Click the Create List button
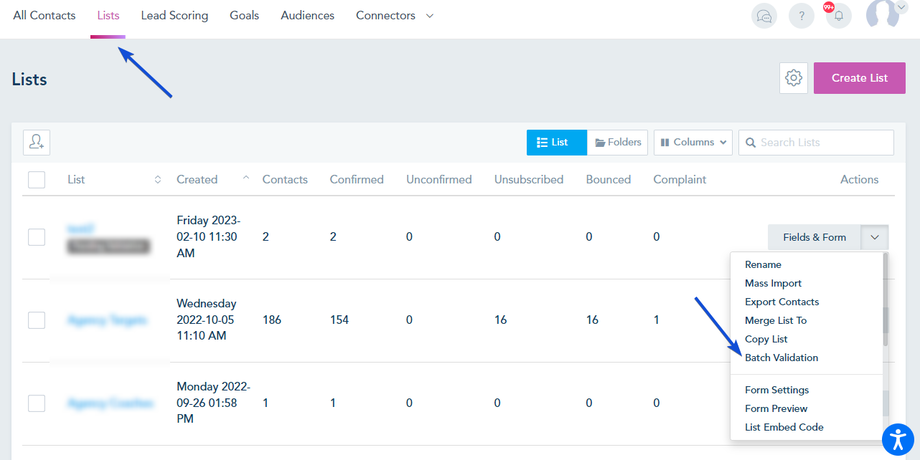920x460 pixels. [859, 78]
